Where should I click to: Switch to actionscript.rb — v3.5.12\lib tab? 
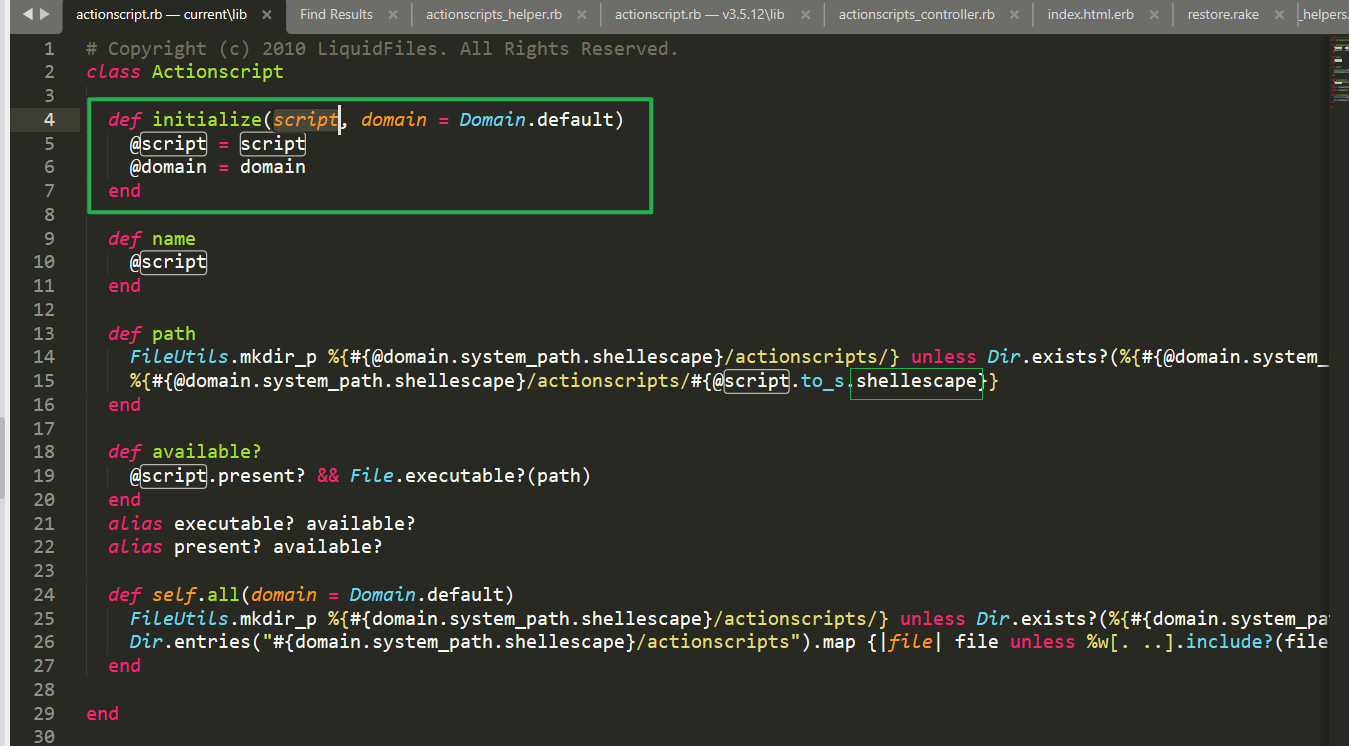(700, 15)
